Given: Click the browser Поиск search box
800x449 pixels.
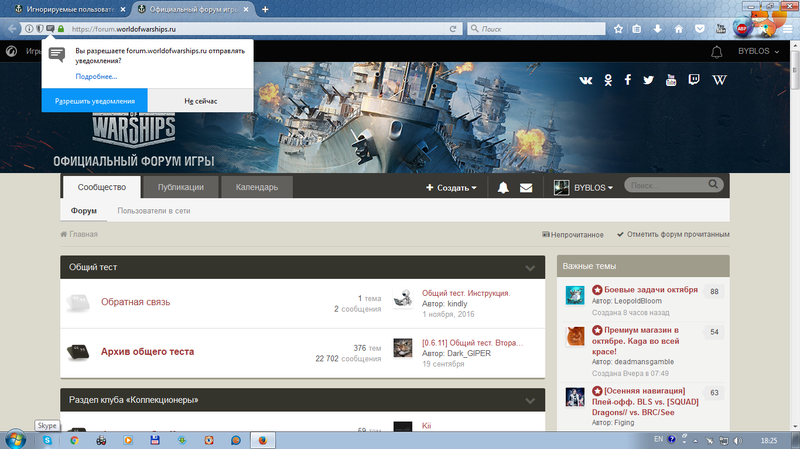Looking at the screenshot, I should pyautogui.click(x=536, y=29).
